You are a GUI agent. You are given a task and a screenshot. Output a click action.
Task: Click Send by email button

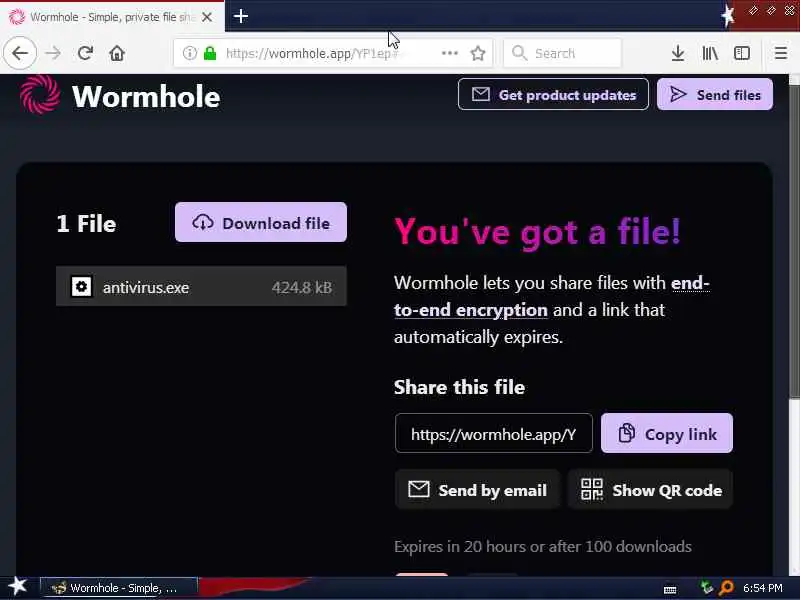tap(478, 490)
